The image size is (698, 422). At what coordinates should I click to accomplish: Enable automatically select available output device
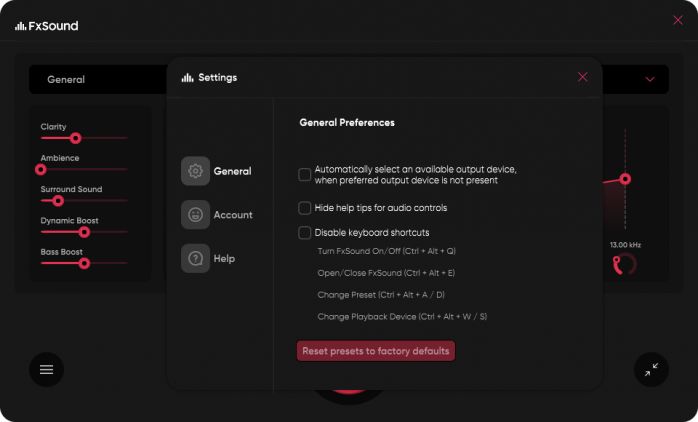point(304,174)
